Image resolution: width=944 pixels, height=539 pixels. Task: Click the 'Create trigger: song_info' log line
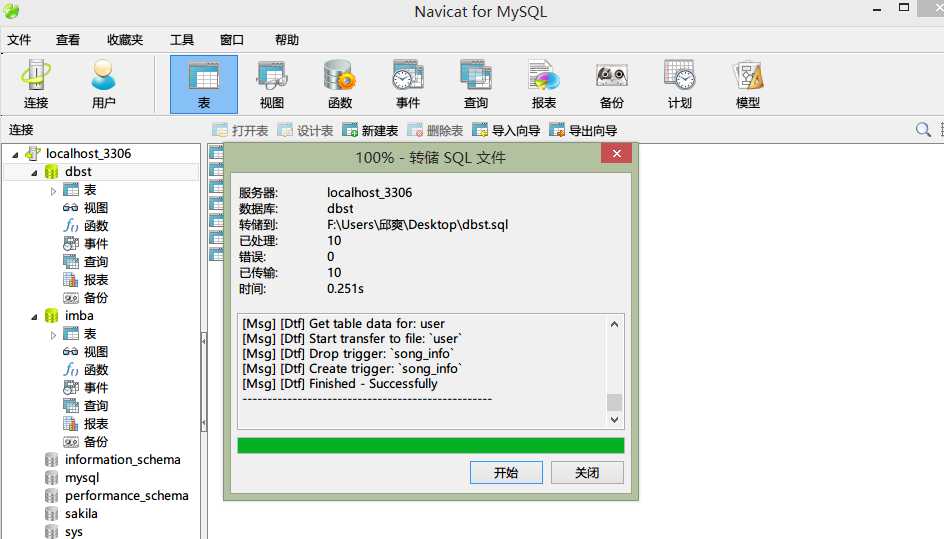[x=352, y=369]
